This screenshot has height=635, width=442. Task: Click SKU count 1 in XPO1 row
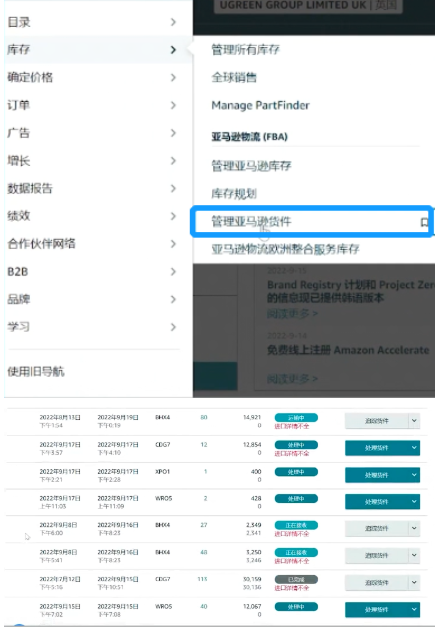205,472
